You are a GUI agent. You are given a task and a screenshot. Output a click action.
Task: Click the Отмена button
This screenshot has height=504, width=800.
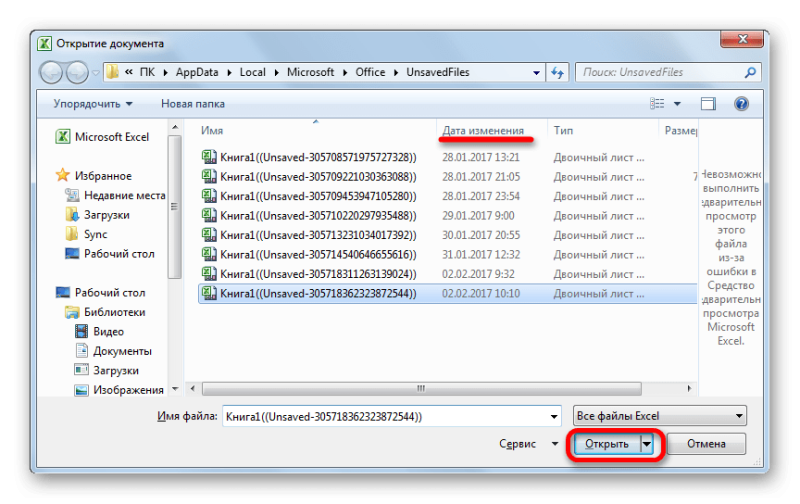click(706, 444)
